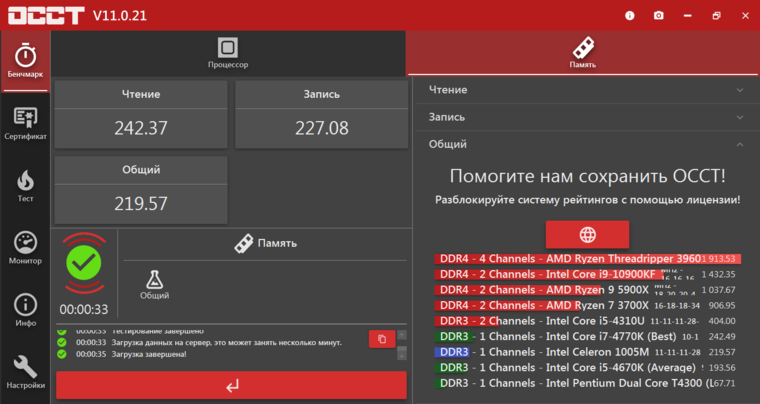Viewport: 760px width, 404px height.
Task: Select the Intel Celeron 1005M row
Action: [x=587, y=352]
